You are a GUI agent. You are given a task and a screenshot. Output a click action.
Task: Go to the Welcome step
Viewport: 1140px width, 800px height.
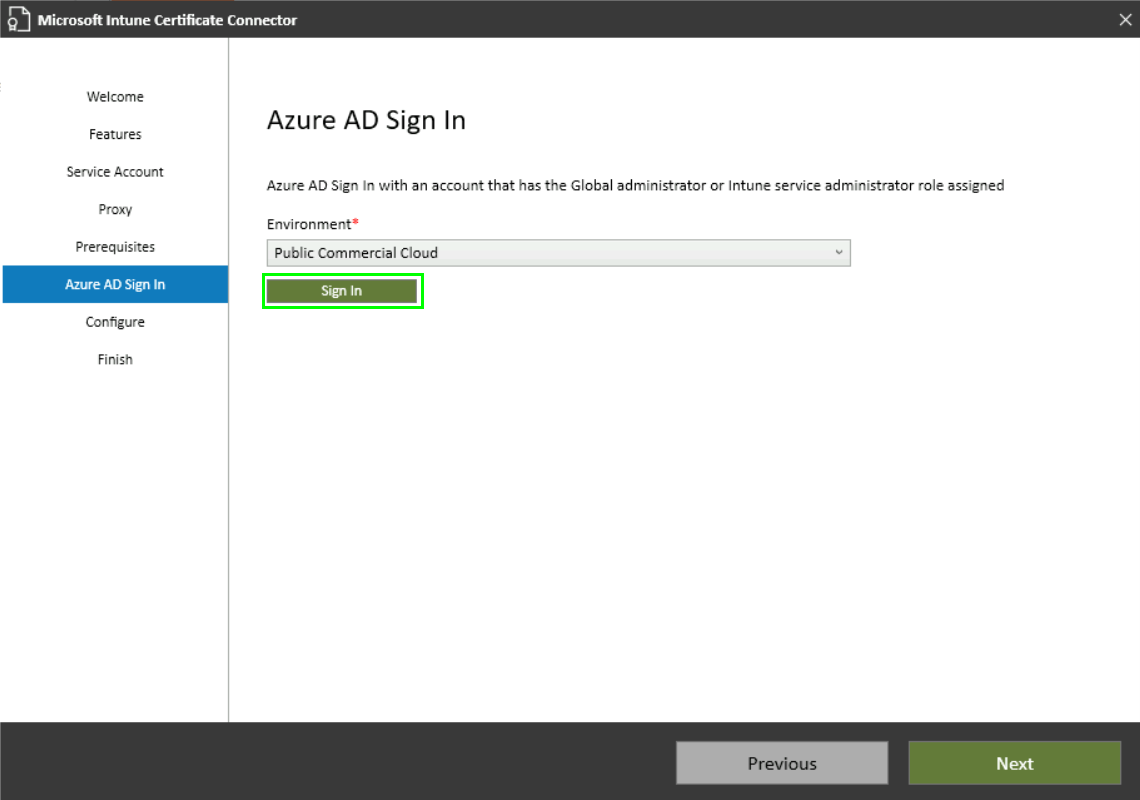click(x=115, y=97)
